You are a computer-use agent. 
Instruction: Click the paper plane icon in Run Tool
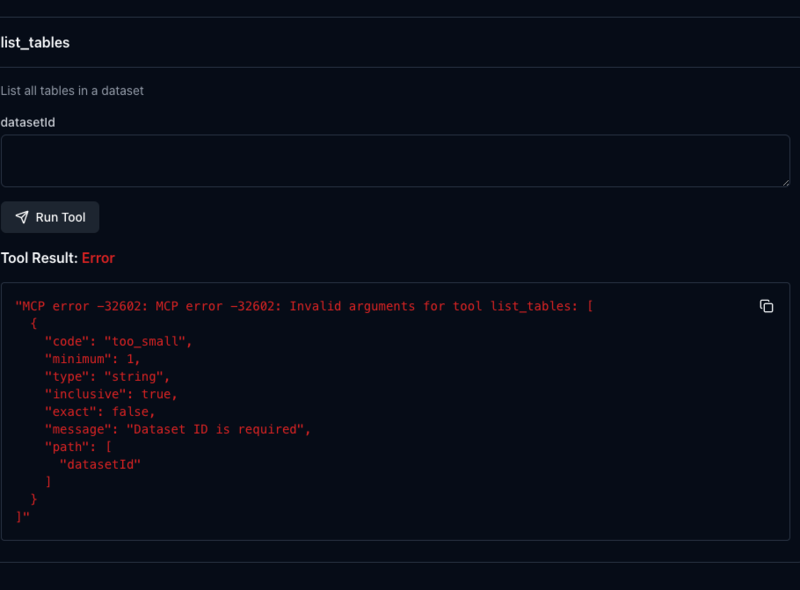point(22,217)
